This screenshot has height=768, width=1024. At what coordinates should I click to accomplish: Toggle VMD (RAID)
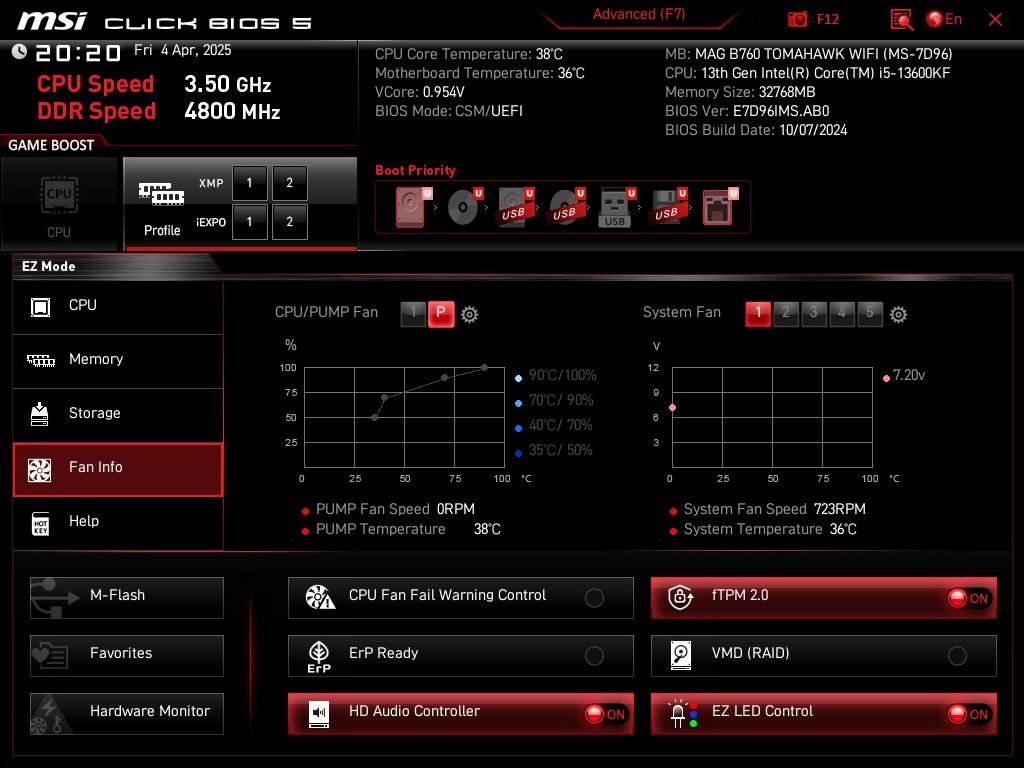pos(824,656)
